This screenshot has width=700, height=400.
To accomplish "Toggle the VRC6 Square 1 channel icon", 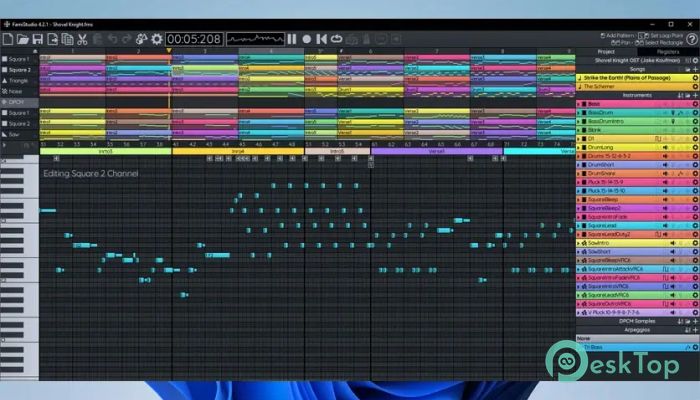I will point(4,113).
